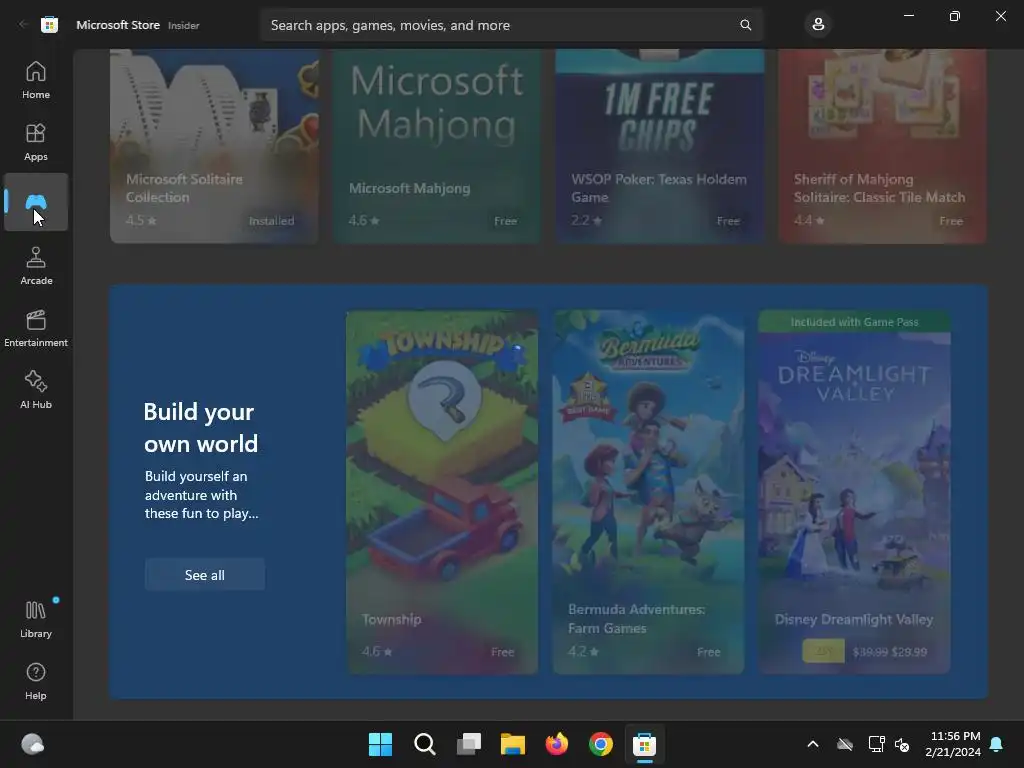Click the Microsoft Store logo icon

(50, 25)
